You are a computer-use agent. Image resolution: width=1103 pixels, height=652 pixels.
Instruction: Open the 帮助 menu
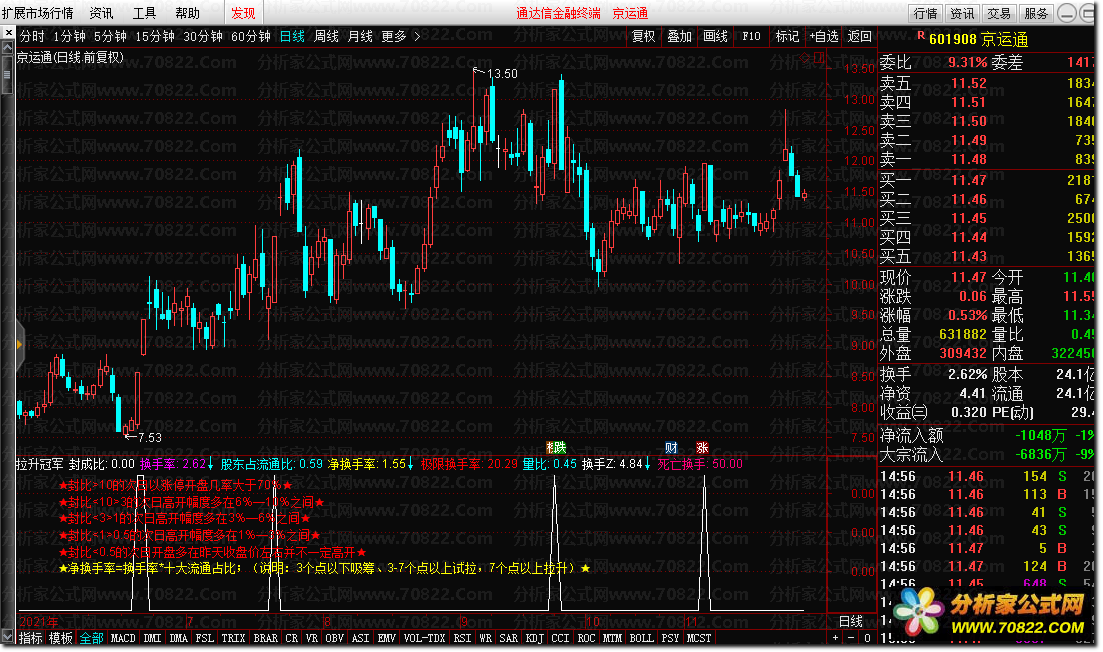pos(187,13)
